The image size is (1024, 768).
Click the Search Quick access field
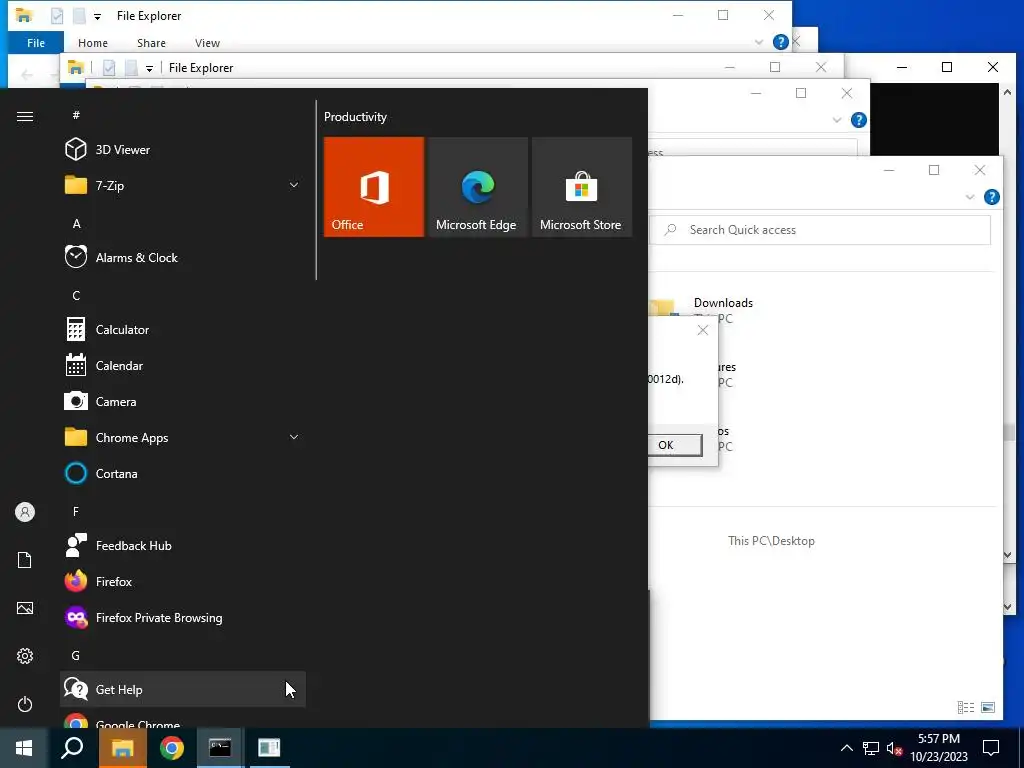(x=820, y=230)
